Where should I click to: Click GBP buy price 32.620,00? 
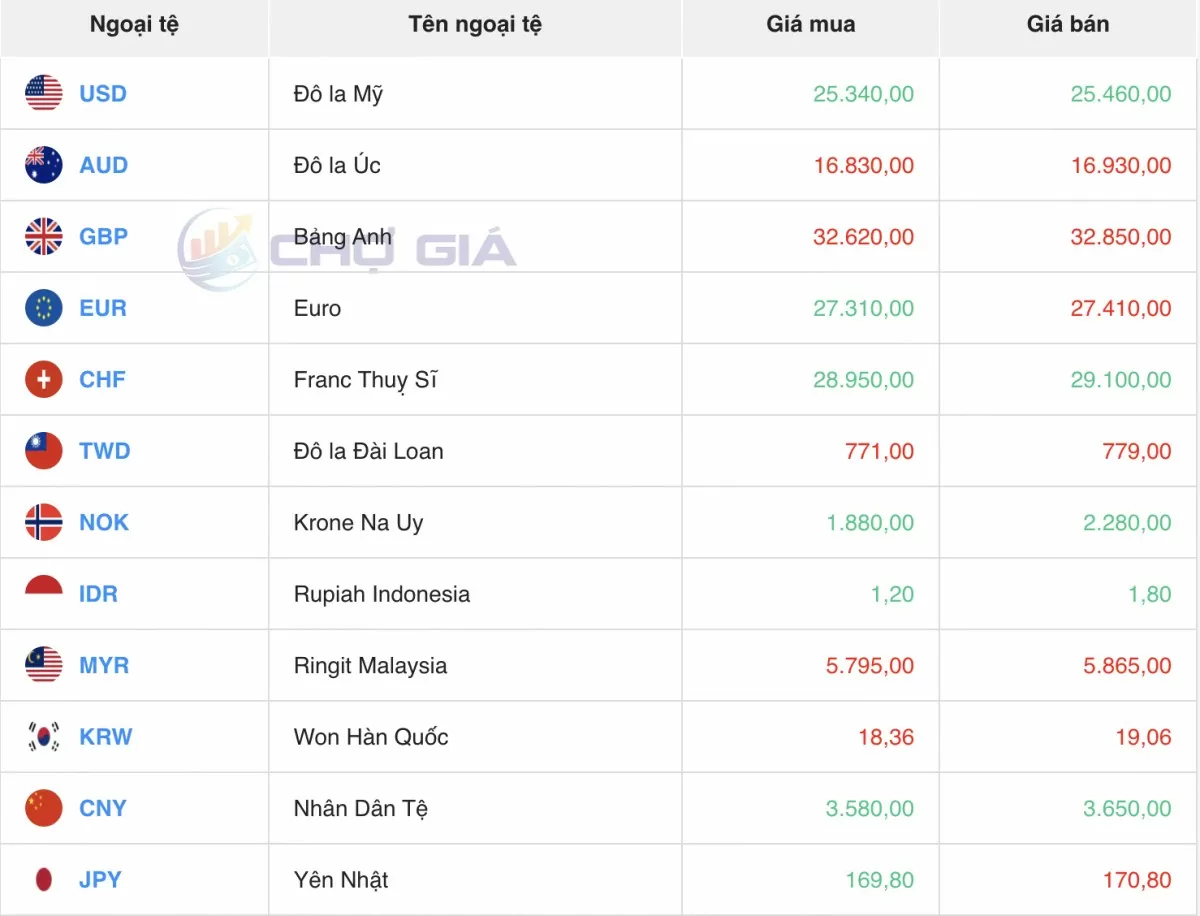864,237
